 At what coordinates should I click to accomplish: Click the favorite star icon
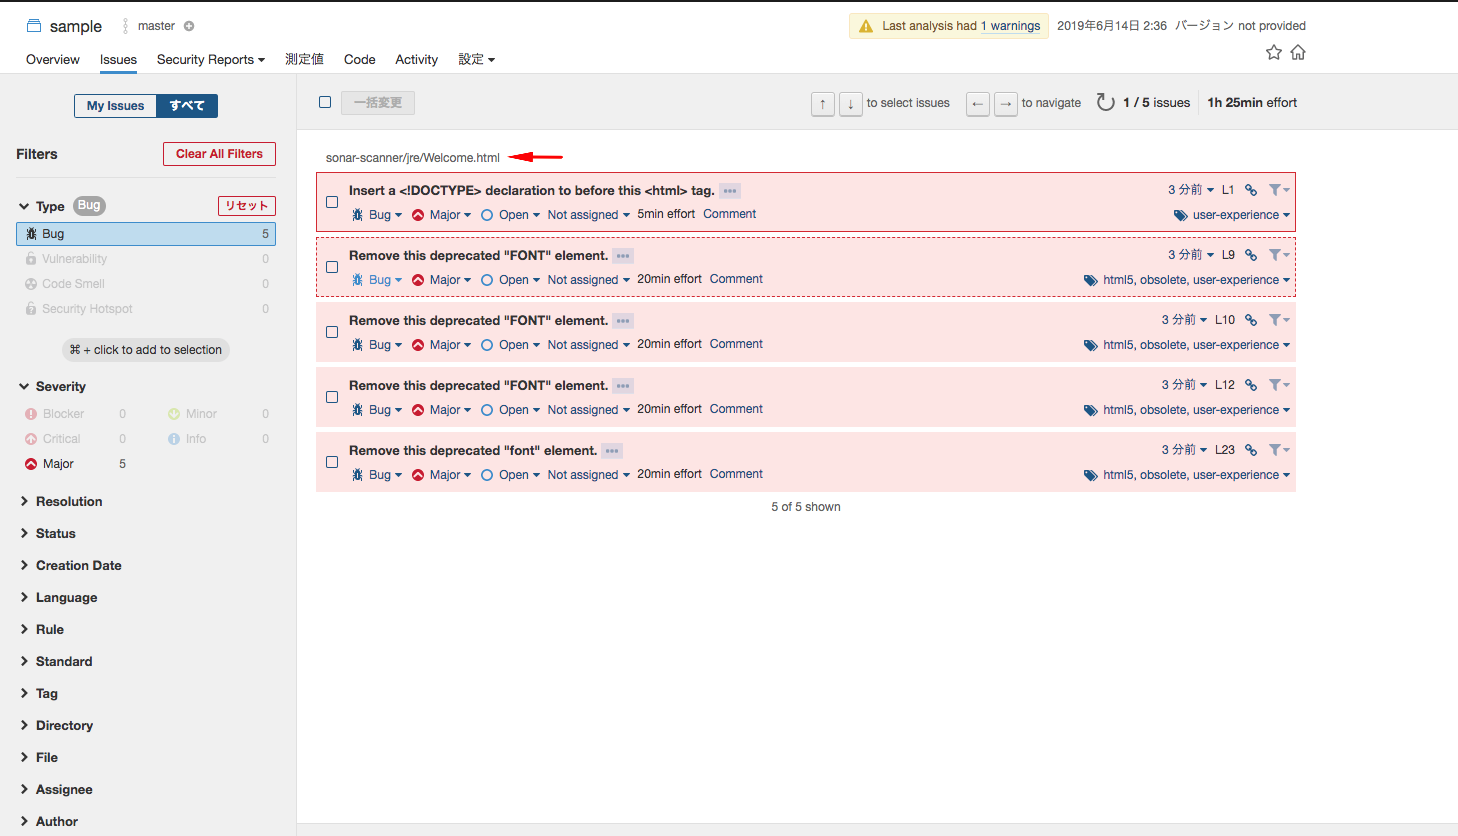point(1273,52)
